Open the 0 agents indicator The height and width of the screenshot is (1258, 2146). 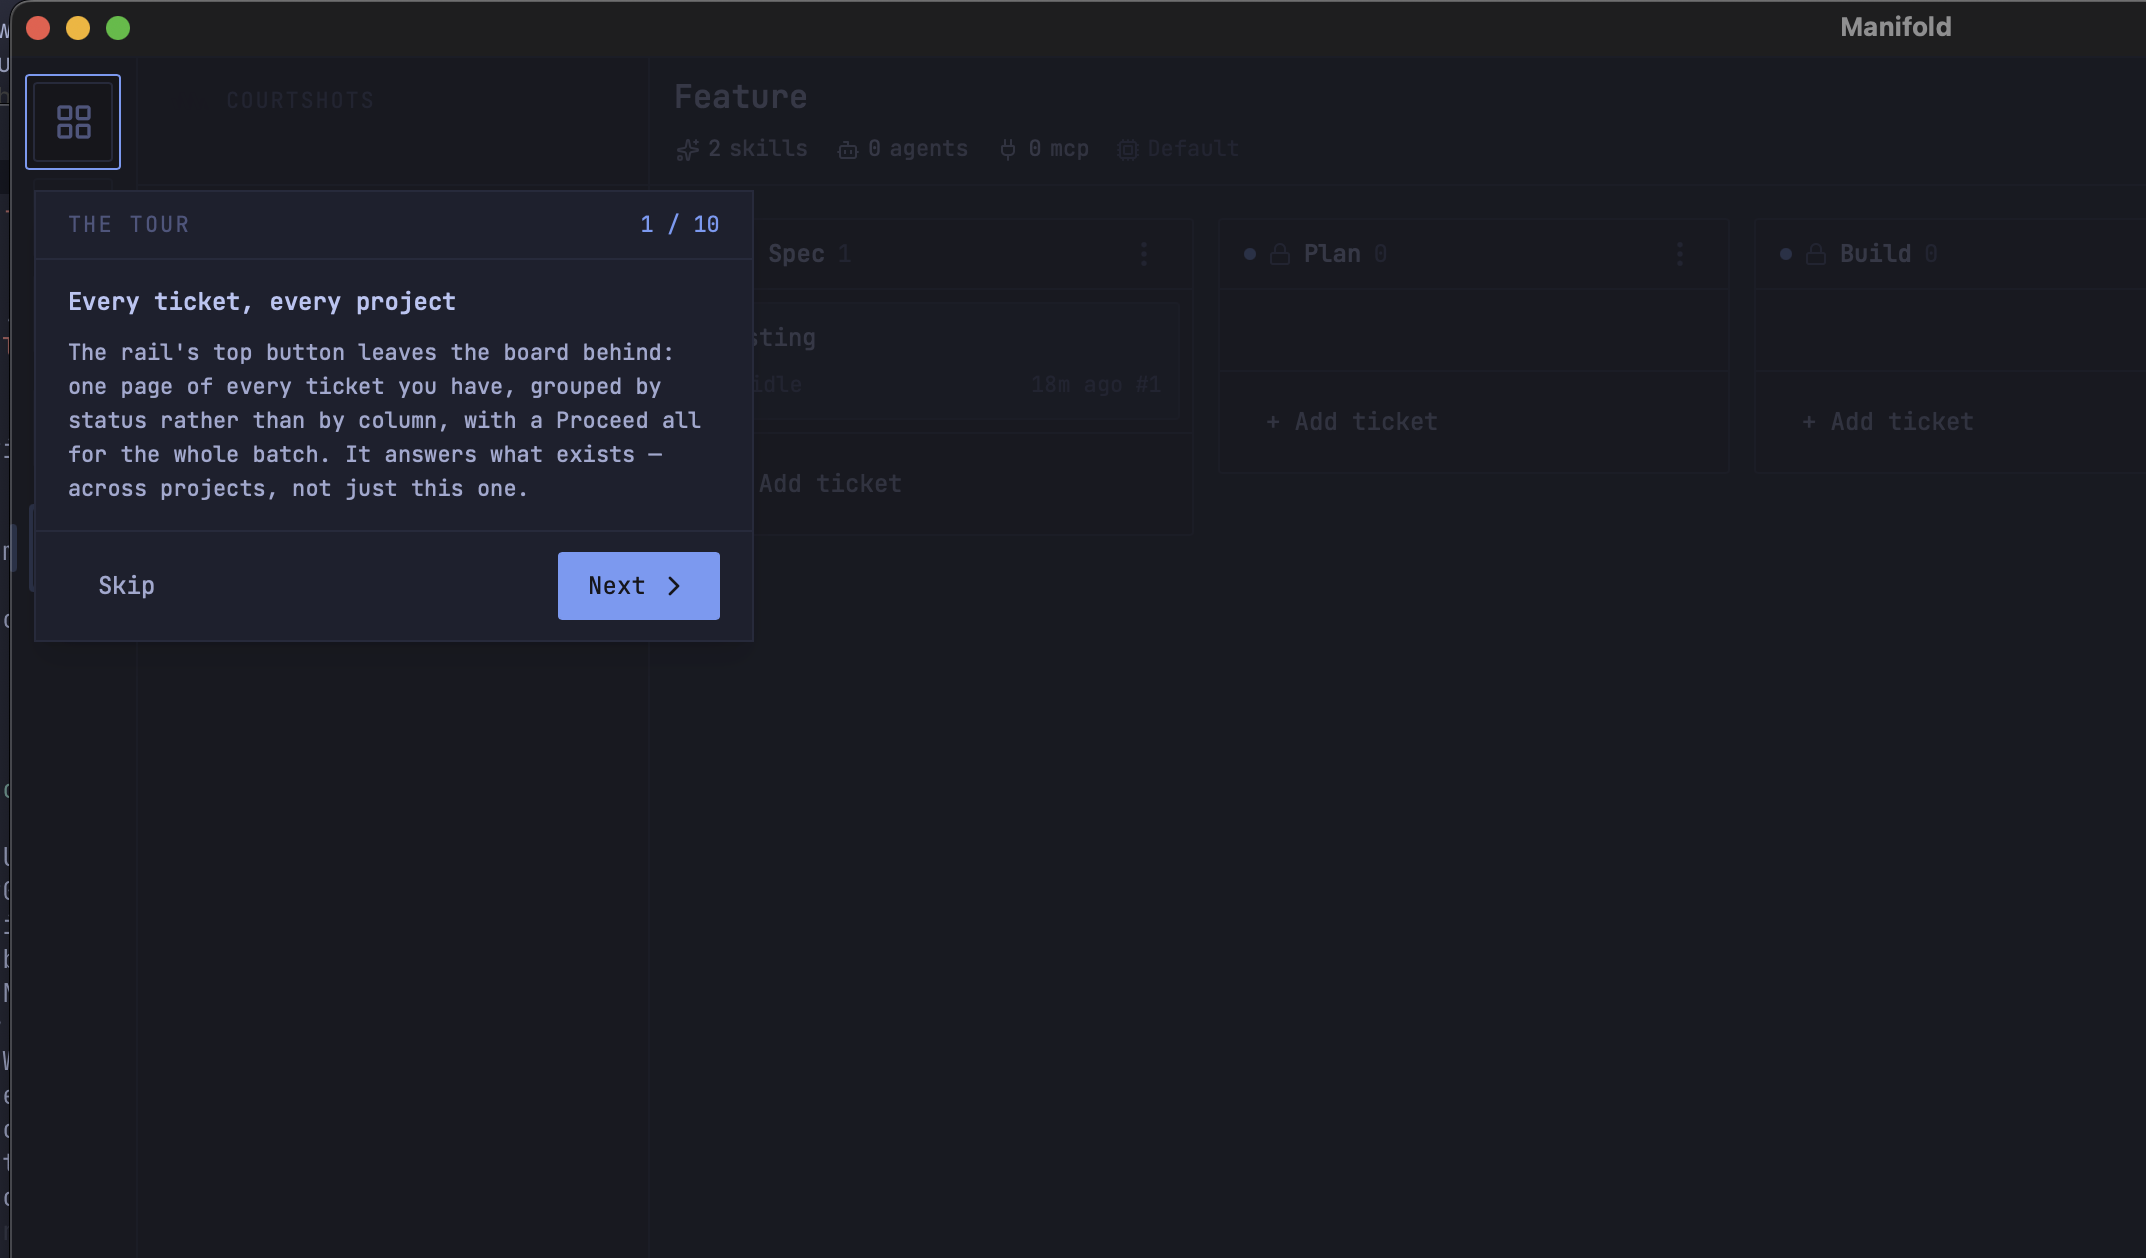pyautogui.click(x=903, y=149)
